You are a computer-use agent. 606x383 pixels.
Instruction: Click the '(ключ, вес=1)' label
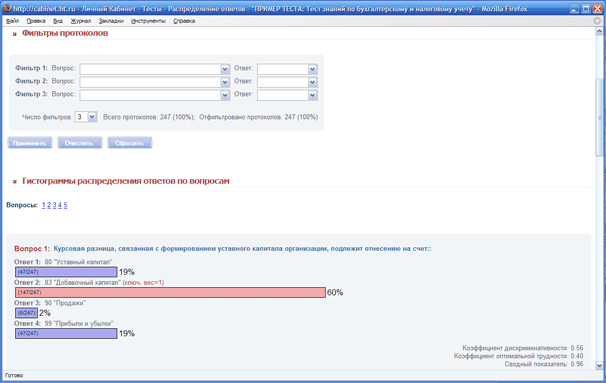[x=143, y=283]
